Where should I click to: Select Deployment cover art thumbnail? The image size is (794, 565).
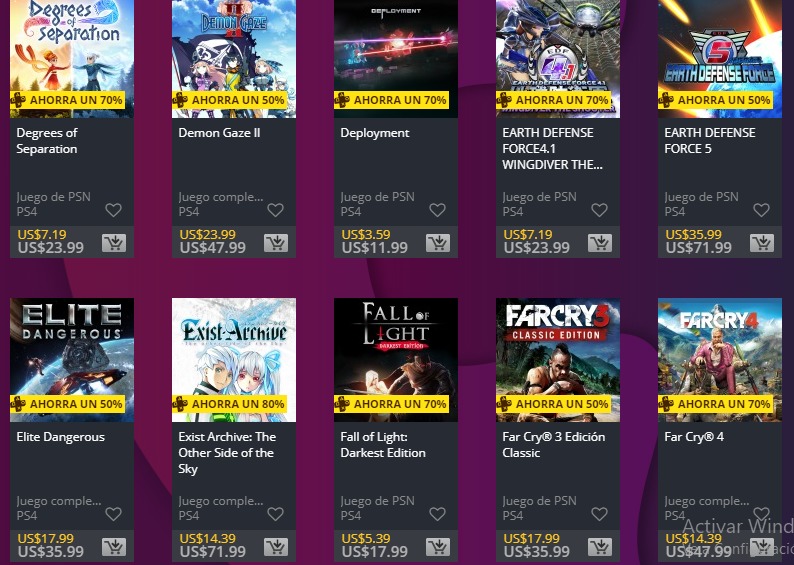(x=396, y=59)
